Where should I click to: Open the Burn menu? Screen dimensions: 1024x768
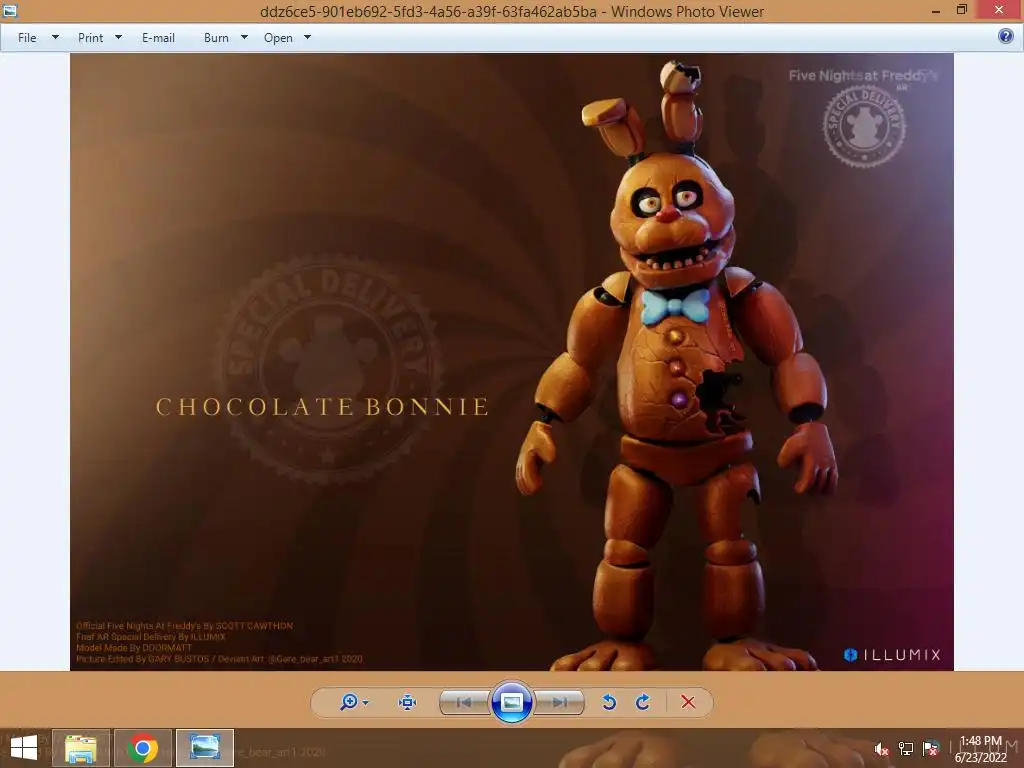pos(216,38)
